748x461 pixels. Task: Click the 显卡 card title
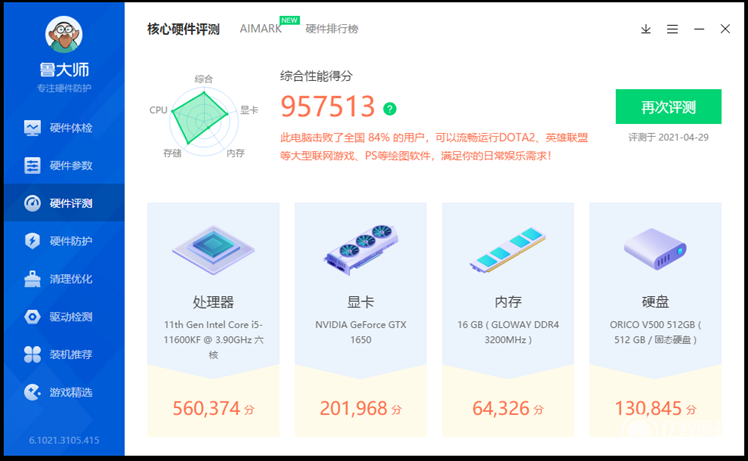pos(361,302)
